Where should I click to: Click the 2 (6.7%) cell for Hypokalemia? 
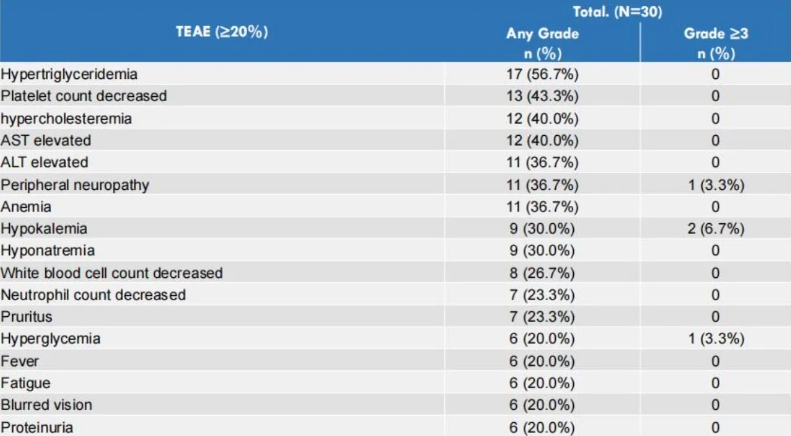(x=715, y=228)
